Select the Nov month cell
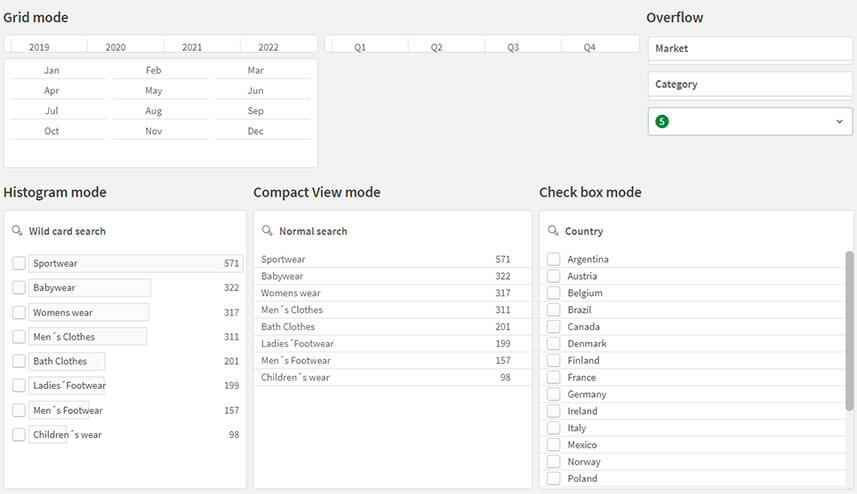 (160, 131)
